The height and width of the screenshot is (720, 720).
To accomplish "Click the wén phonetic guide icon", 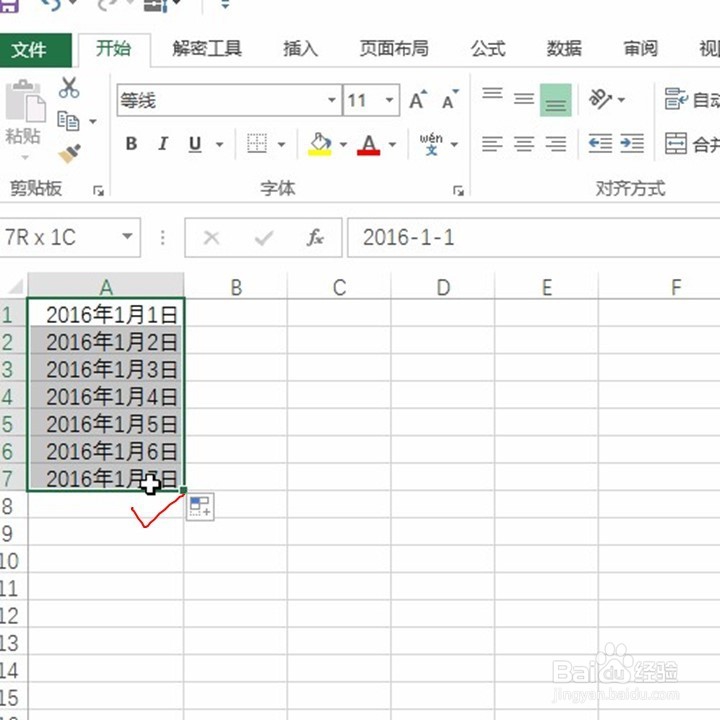I will coord(431,144).
